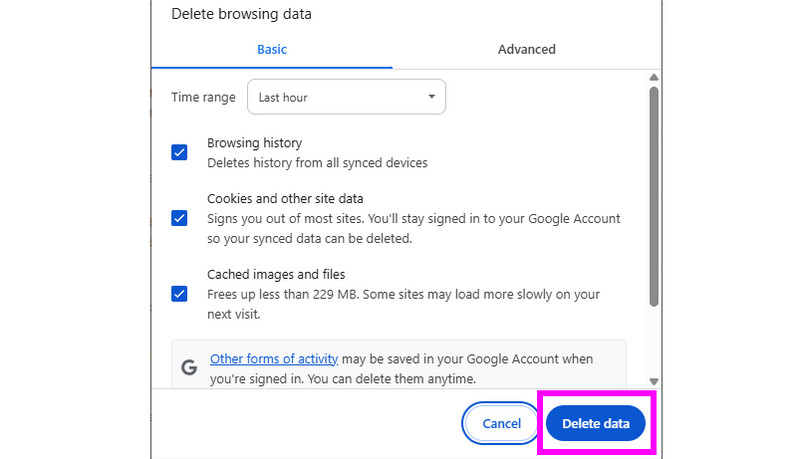Click the vertical scrollbar thumb
Image resolution: width=800 pixels, height=459 pixels.
tap(654, 197)
